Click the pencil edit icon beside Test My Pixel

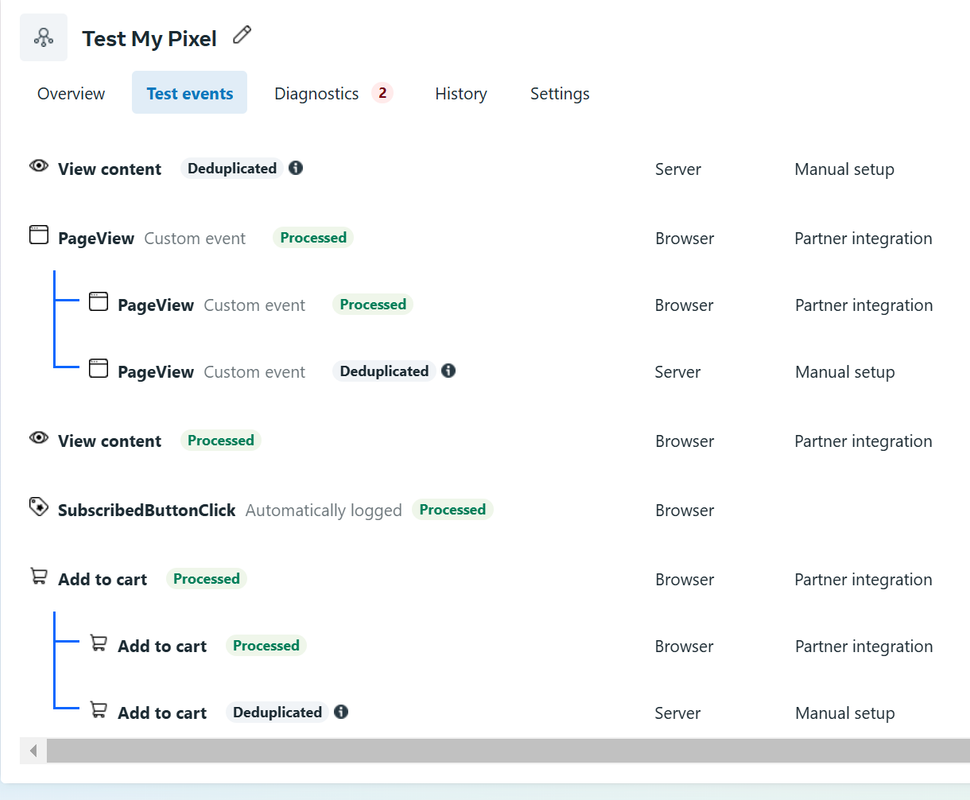click(x=242, y=35)
